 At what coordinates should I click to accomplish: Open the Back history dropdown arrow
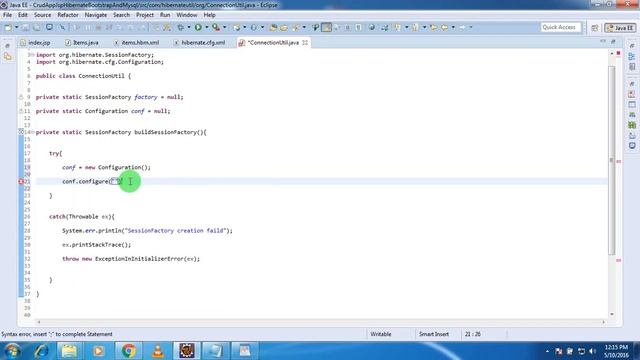(x=453, y=27)
